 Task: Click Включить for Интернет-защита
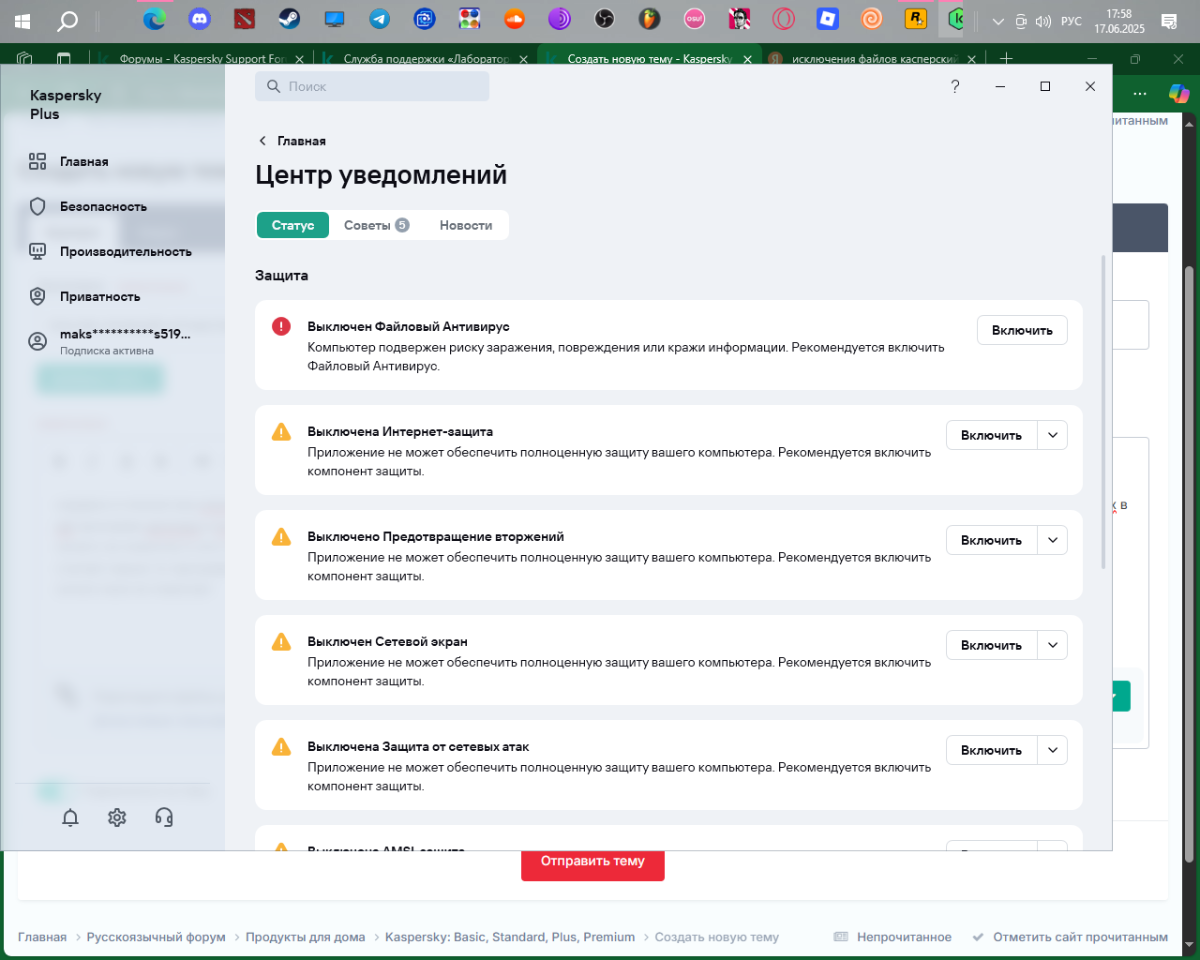point(991,435)
